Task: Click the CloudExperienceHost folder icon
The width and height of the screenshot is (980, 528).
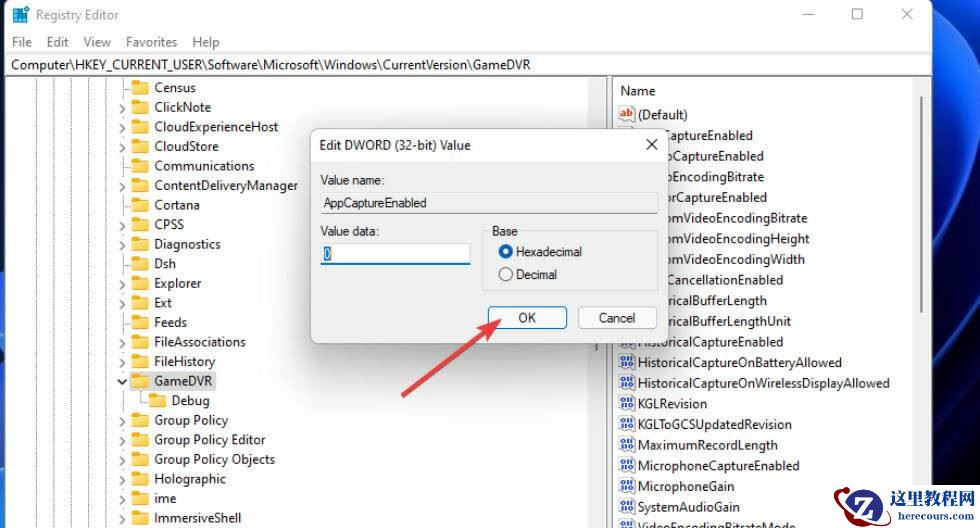Action: point(140,126)
